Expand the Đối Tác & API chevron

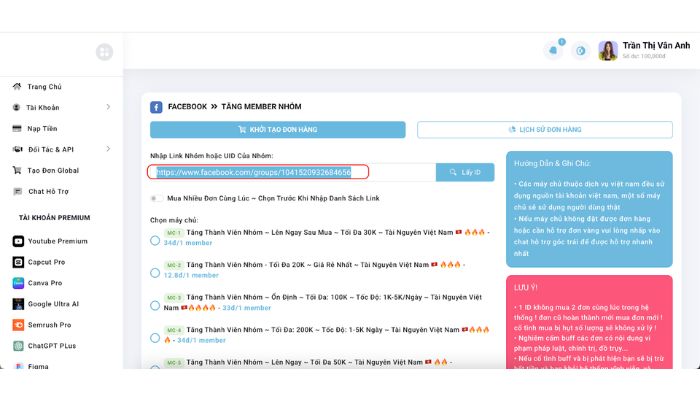[x=108, y=149]
